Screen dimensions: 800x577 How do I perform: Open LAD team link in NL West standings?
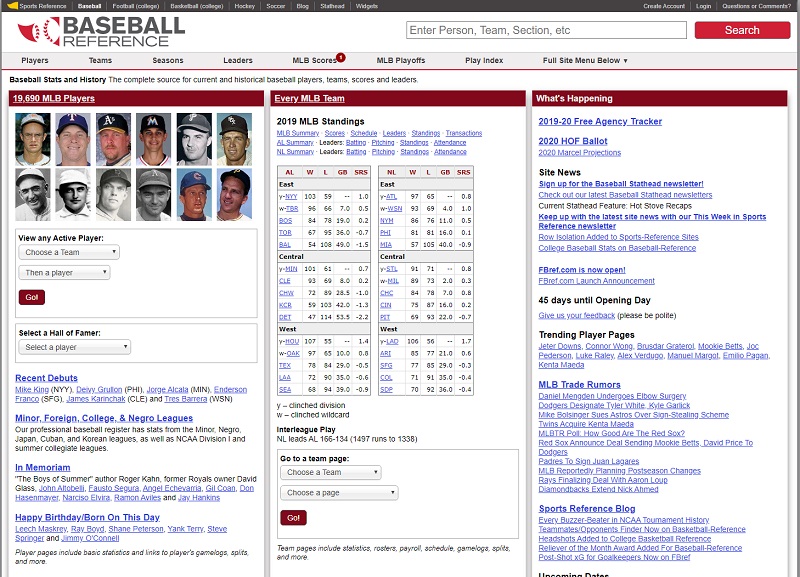point(393,341)
